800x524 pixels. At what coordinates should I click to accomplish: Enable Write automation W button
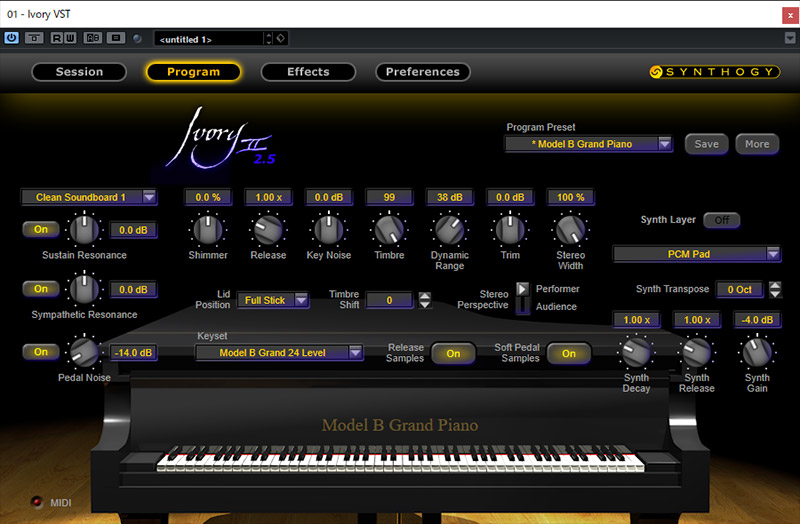[x=70, y=38]
